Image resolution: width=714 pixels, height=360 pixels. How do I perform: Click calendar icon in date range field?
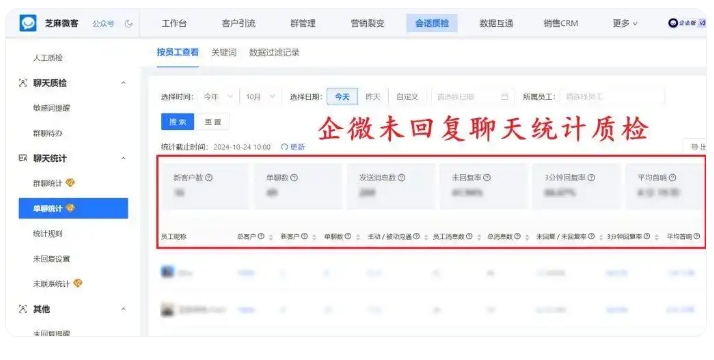(x=504, y=96)
